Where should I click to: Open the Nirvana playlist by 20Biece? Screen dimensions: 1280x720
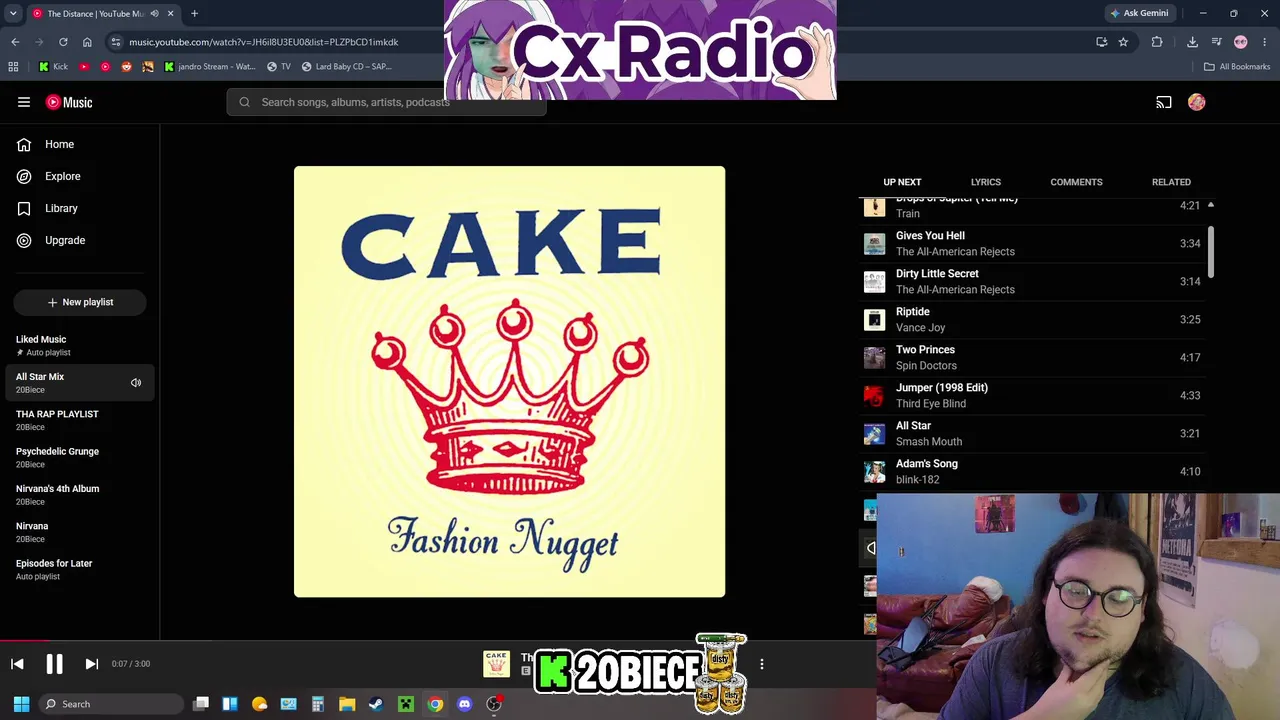click(x=80, y=532)
